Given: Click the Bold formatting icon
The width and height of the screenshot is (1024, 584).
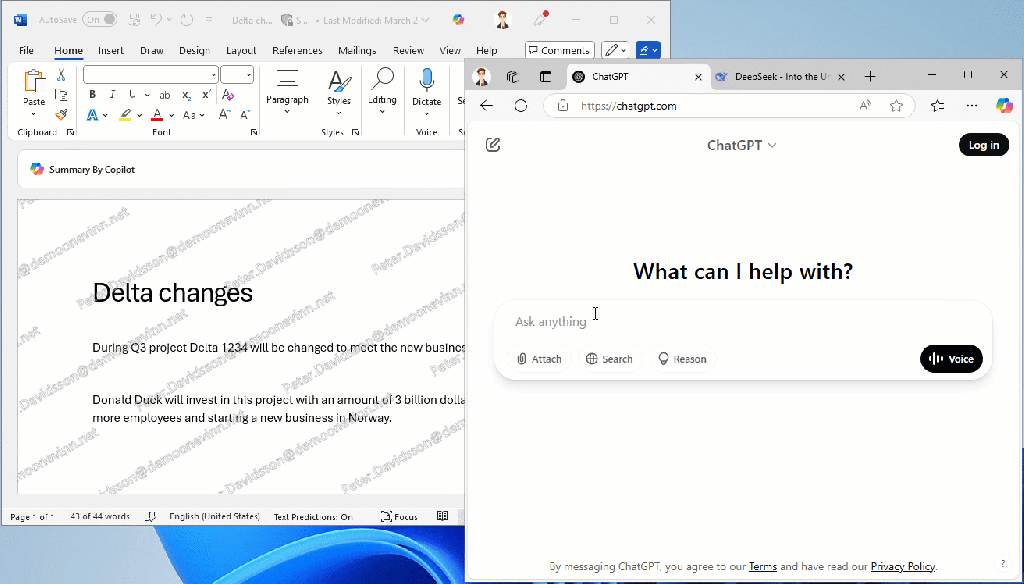Looking at the screenshot, I should 92,95.
